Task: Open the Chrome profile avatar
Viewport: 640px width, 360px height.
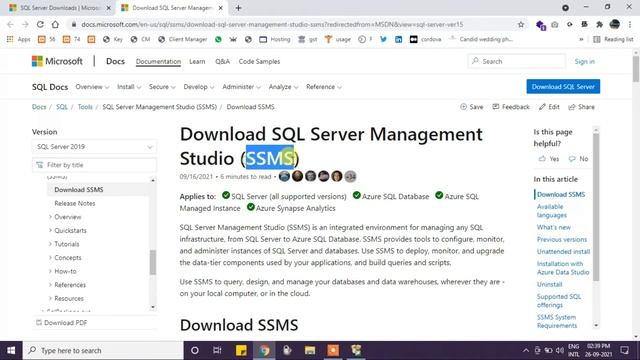Action: (x=615, y=24)
